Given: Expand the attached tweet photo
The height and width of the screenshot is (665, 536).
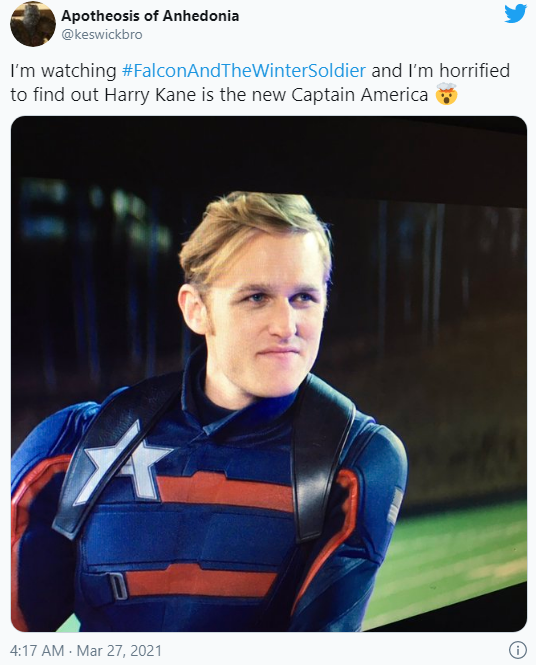Looking at the screenshot, I should [269, 374].
